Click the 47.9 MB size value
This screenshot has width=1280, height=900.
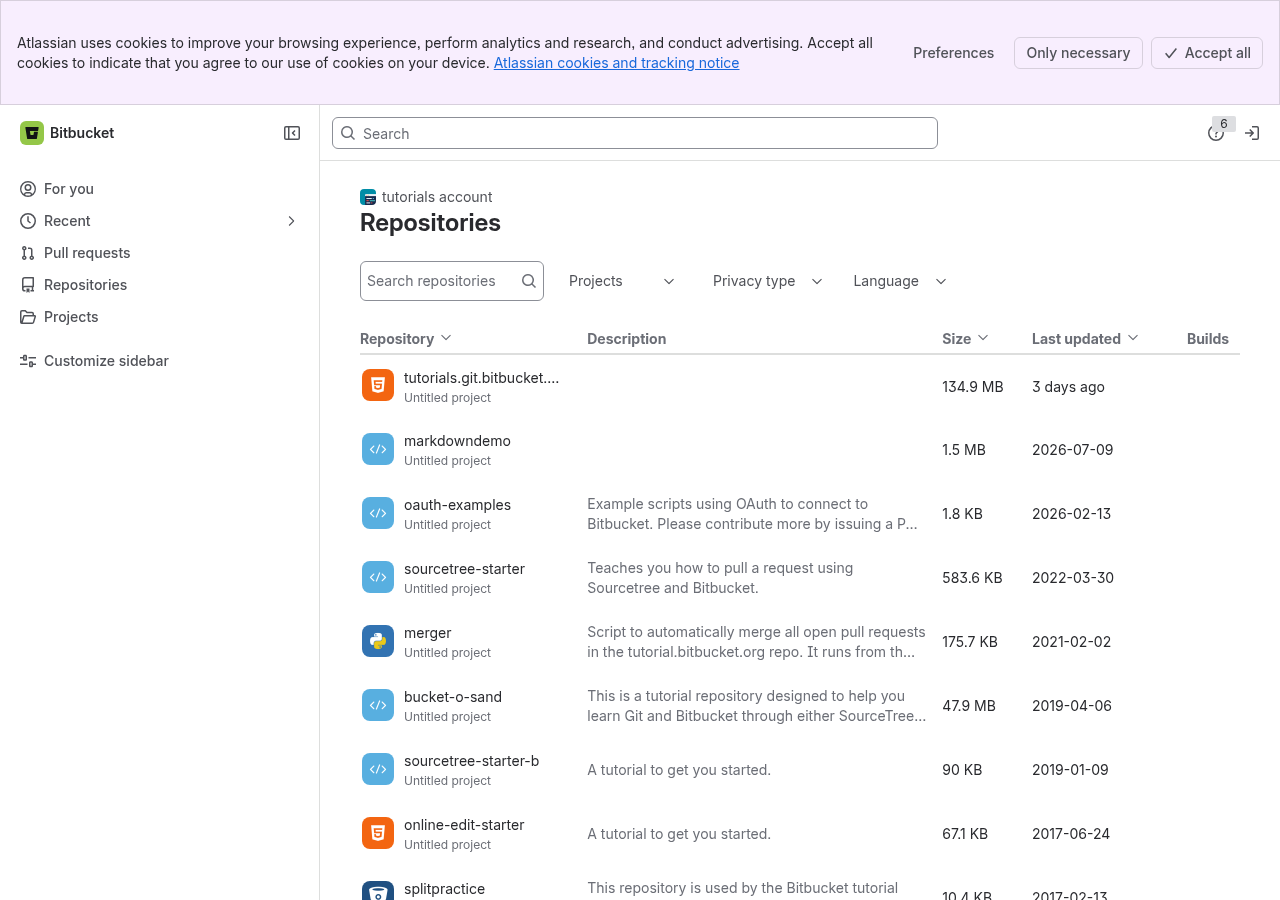[x=969, y=706]
